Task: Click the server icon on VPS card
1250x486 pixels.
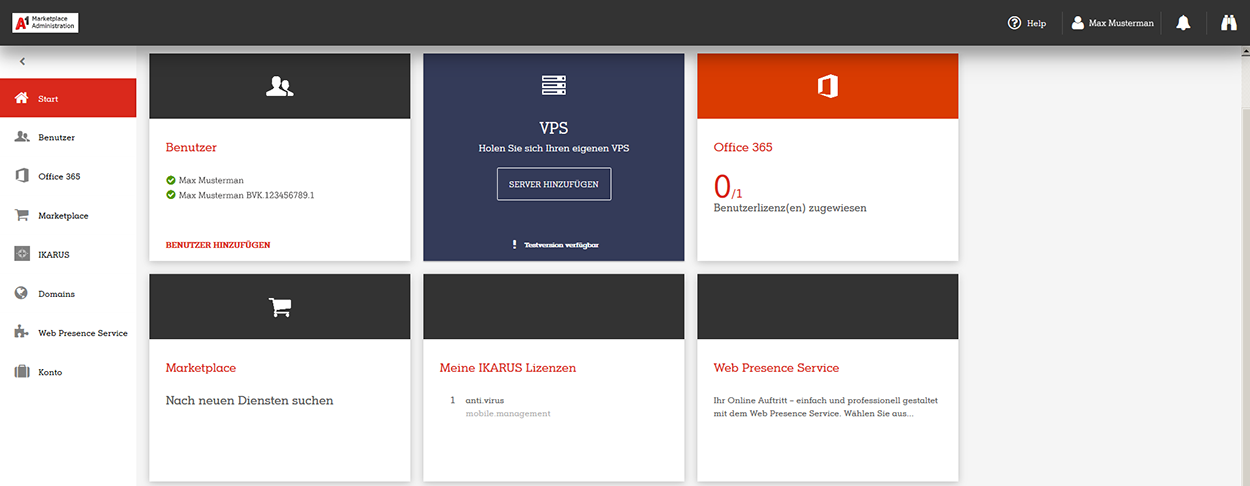Action: [x=554, y=86]
